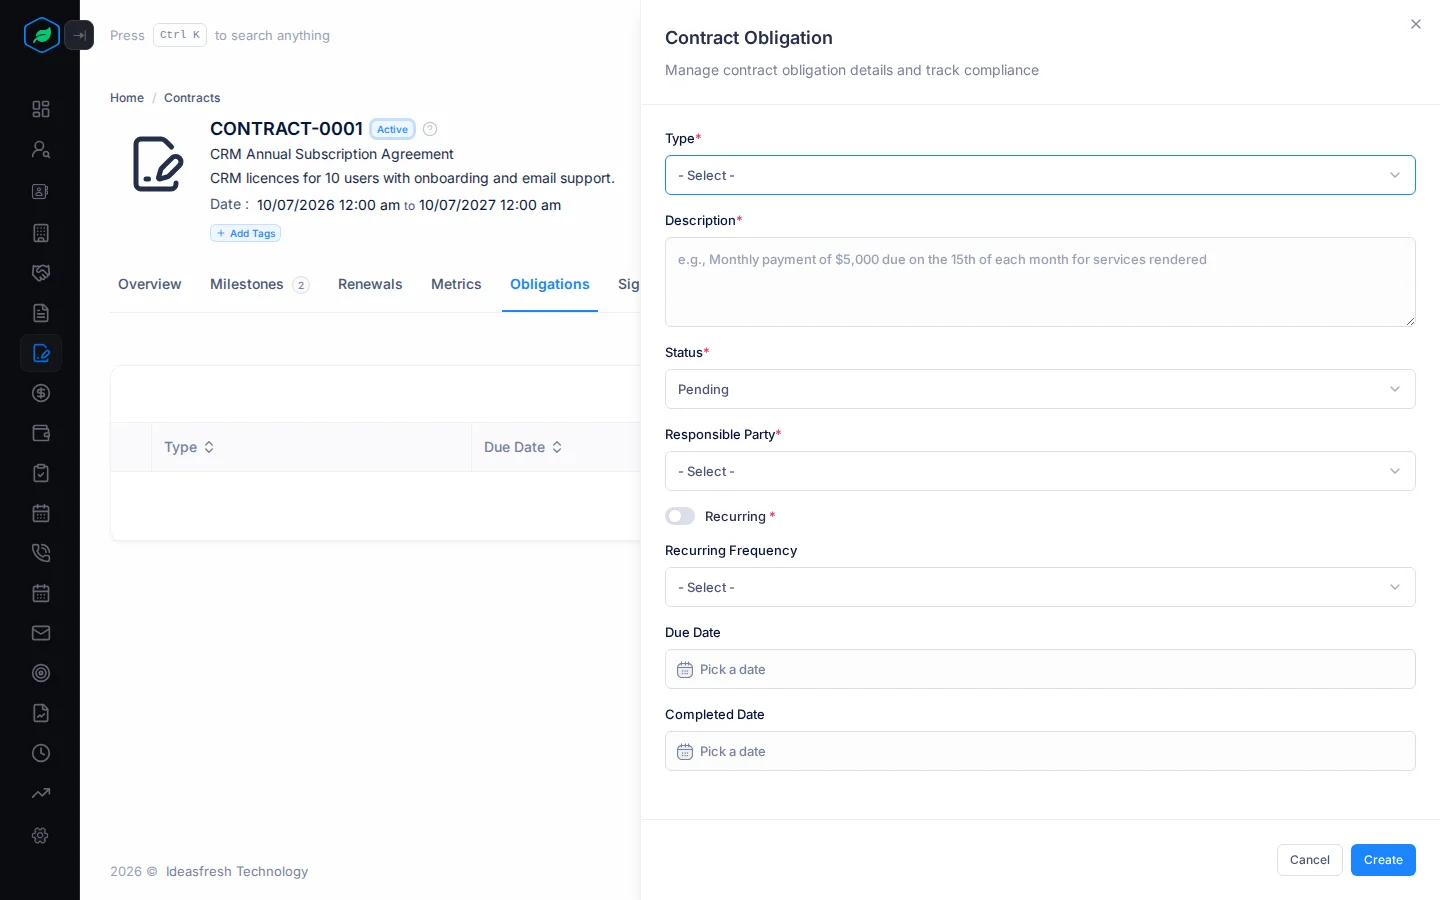Open the settings gear icon in sidebar
The image size is (1440, 900).
tap(41, 835)
